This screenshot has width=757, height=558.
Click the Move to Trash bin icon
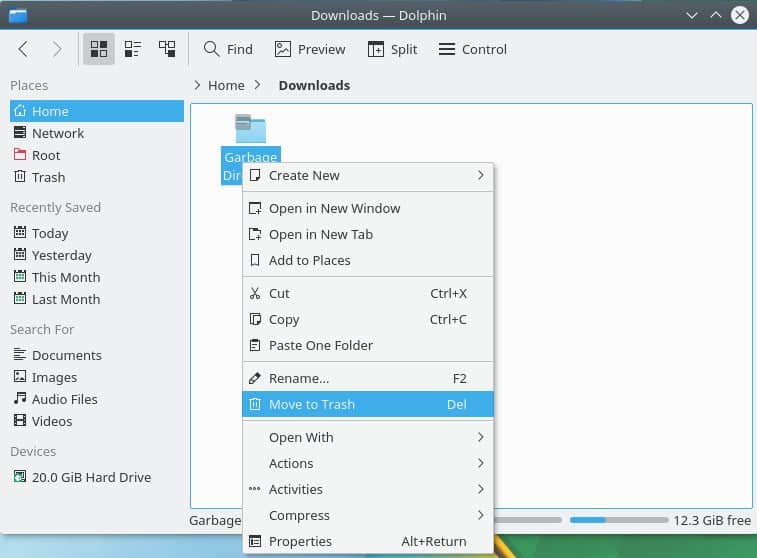[255, 404]
